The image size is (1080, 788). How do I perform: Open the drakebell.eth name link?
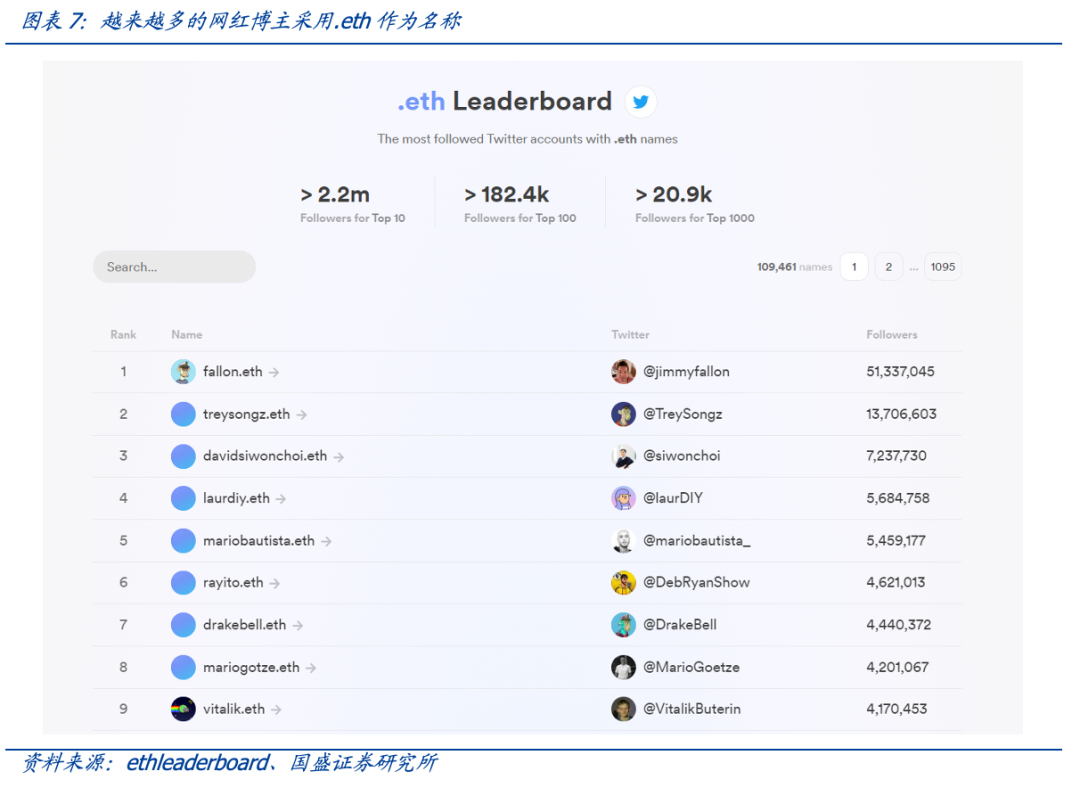pyautogui.click(x=245, y=625)
